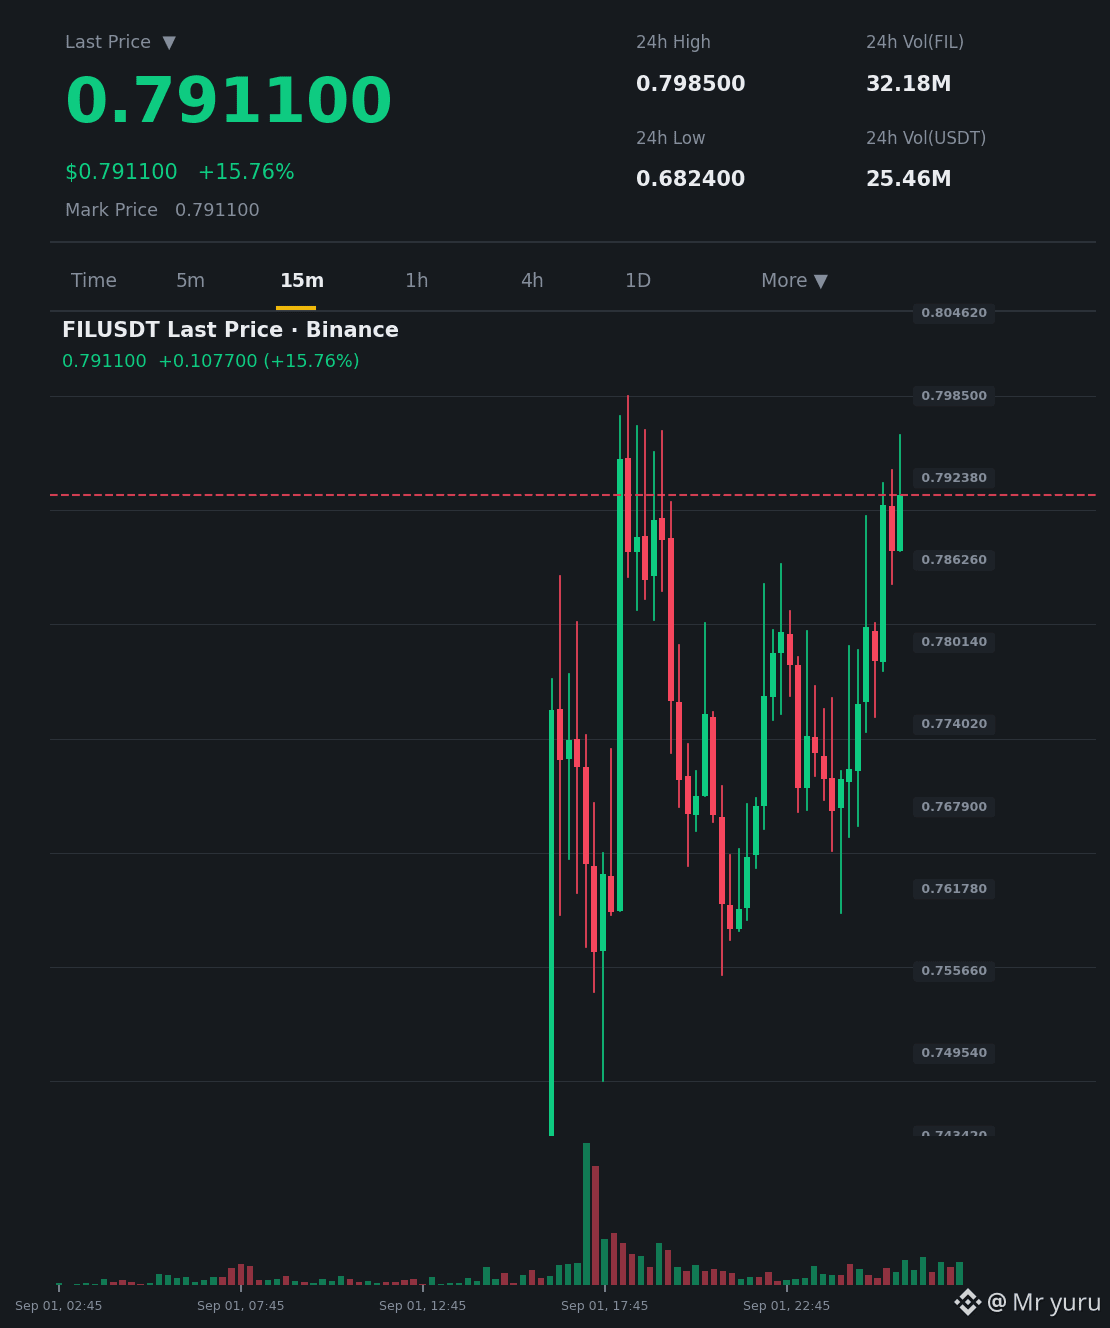Click the 0.798500 price axis label
The height and width of the screenshot is (1328, 1110).
tap(954, 396)
